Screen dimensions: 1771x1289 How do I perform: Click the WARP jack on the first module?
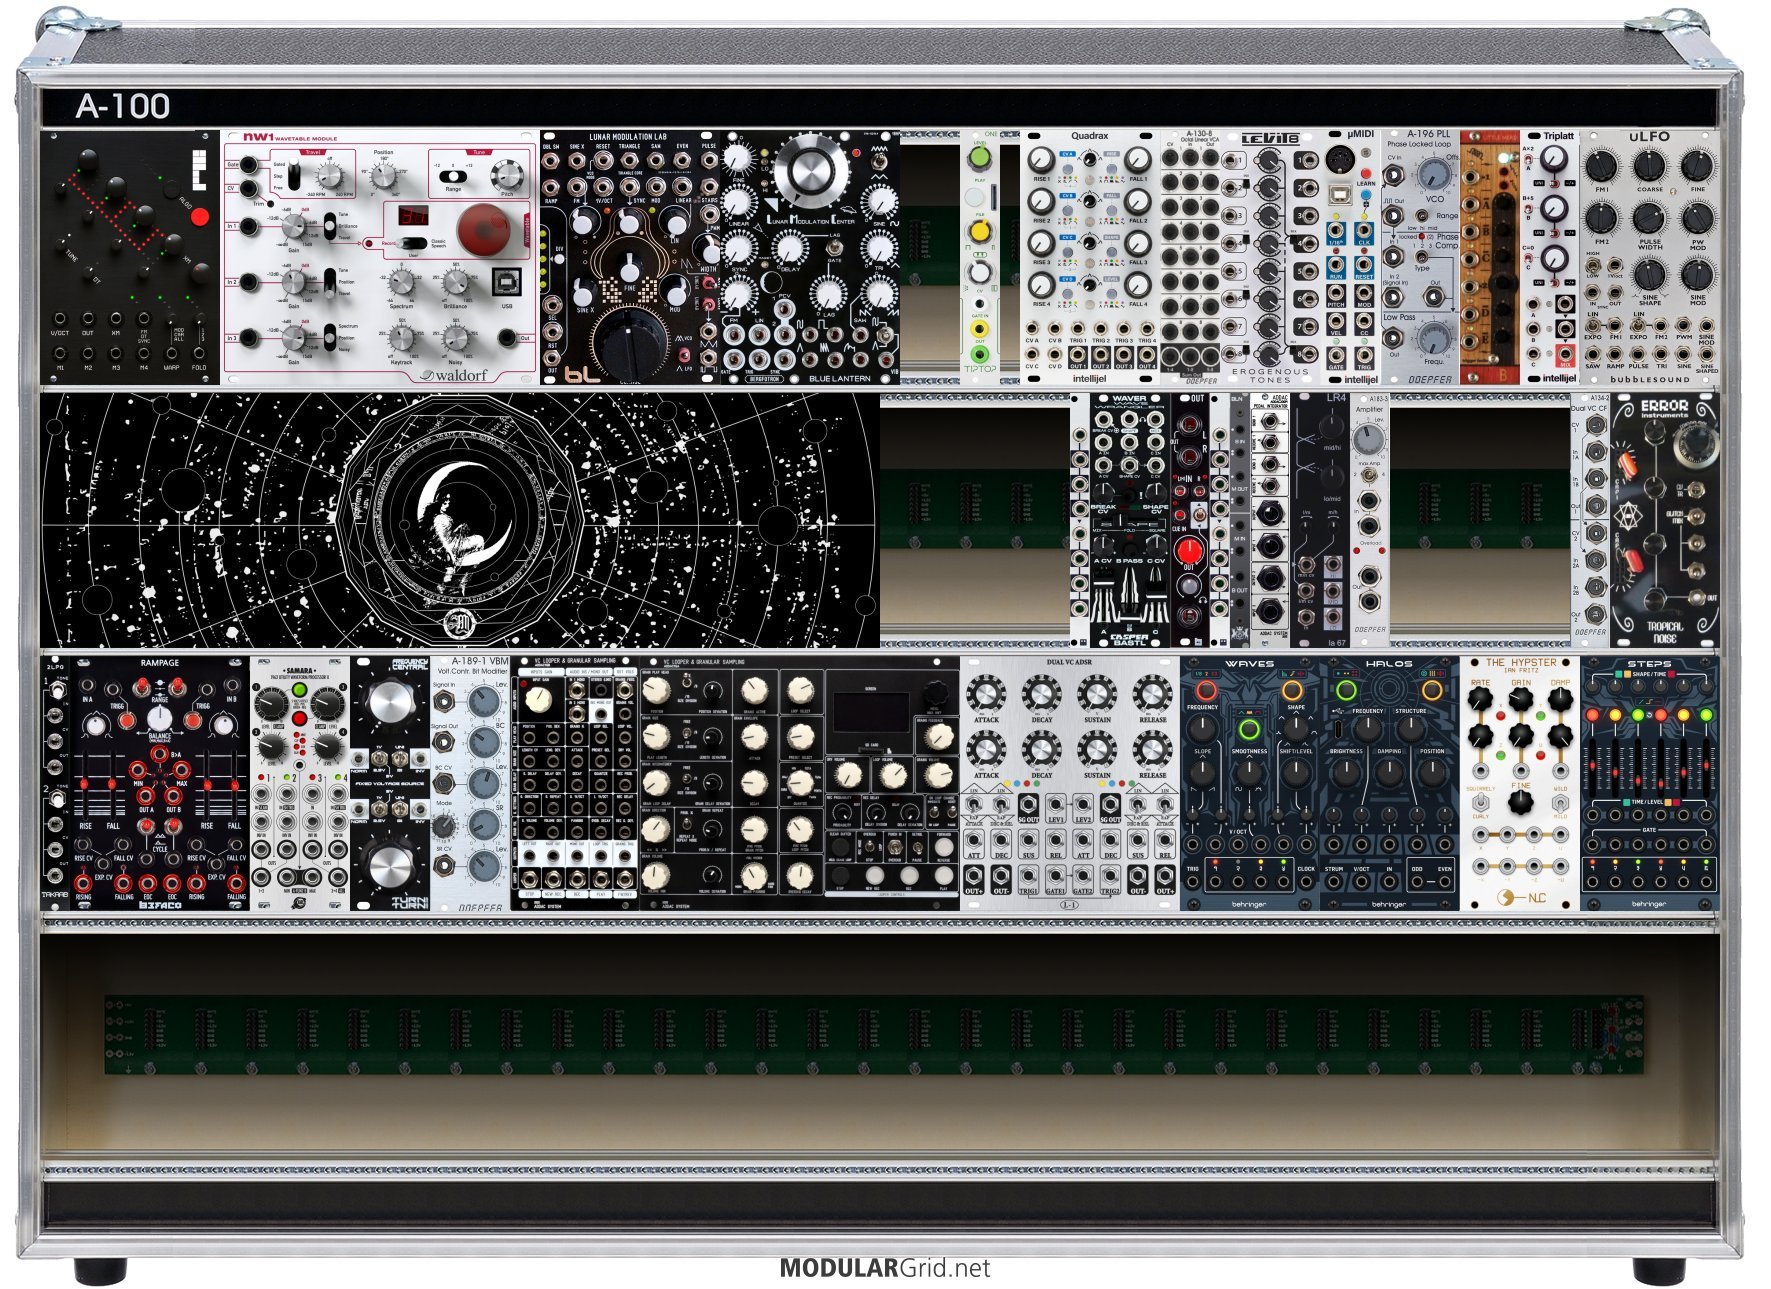pos(171,353)
